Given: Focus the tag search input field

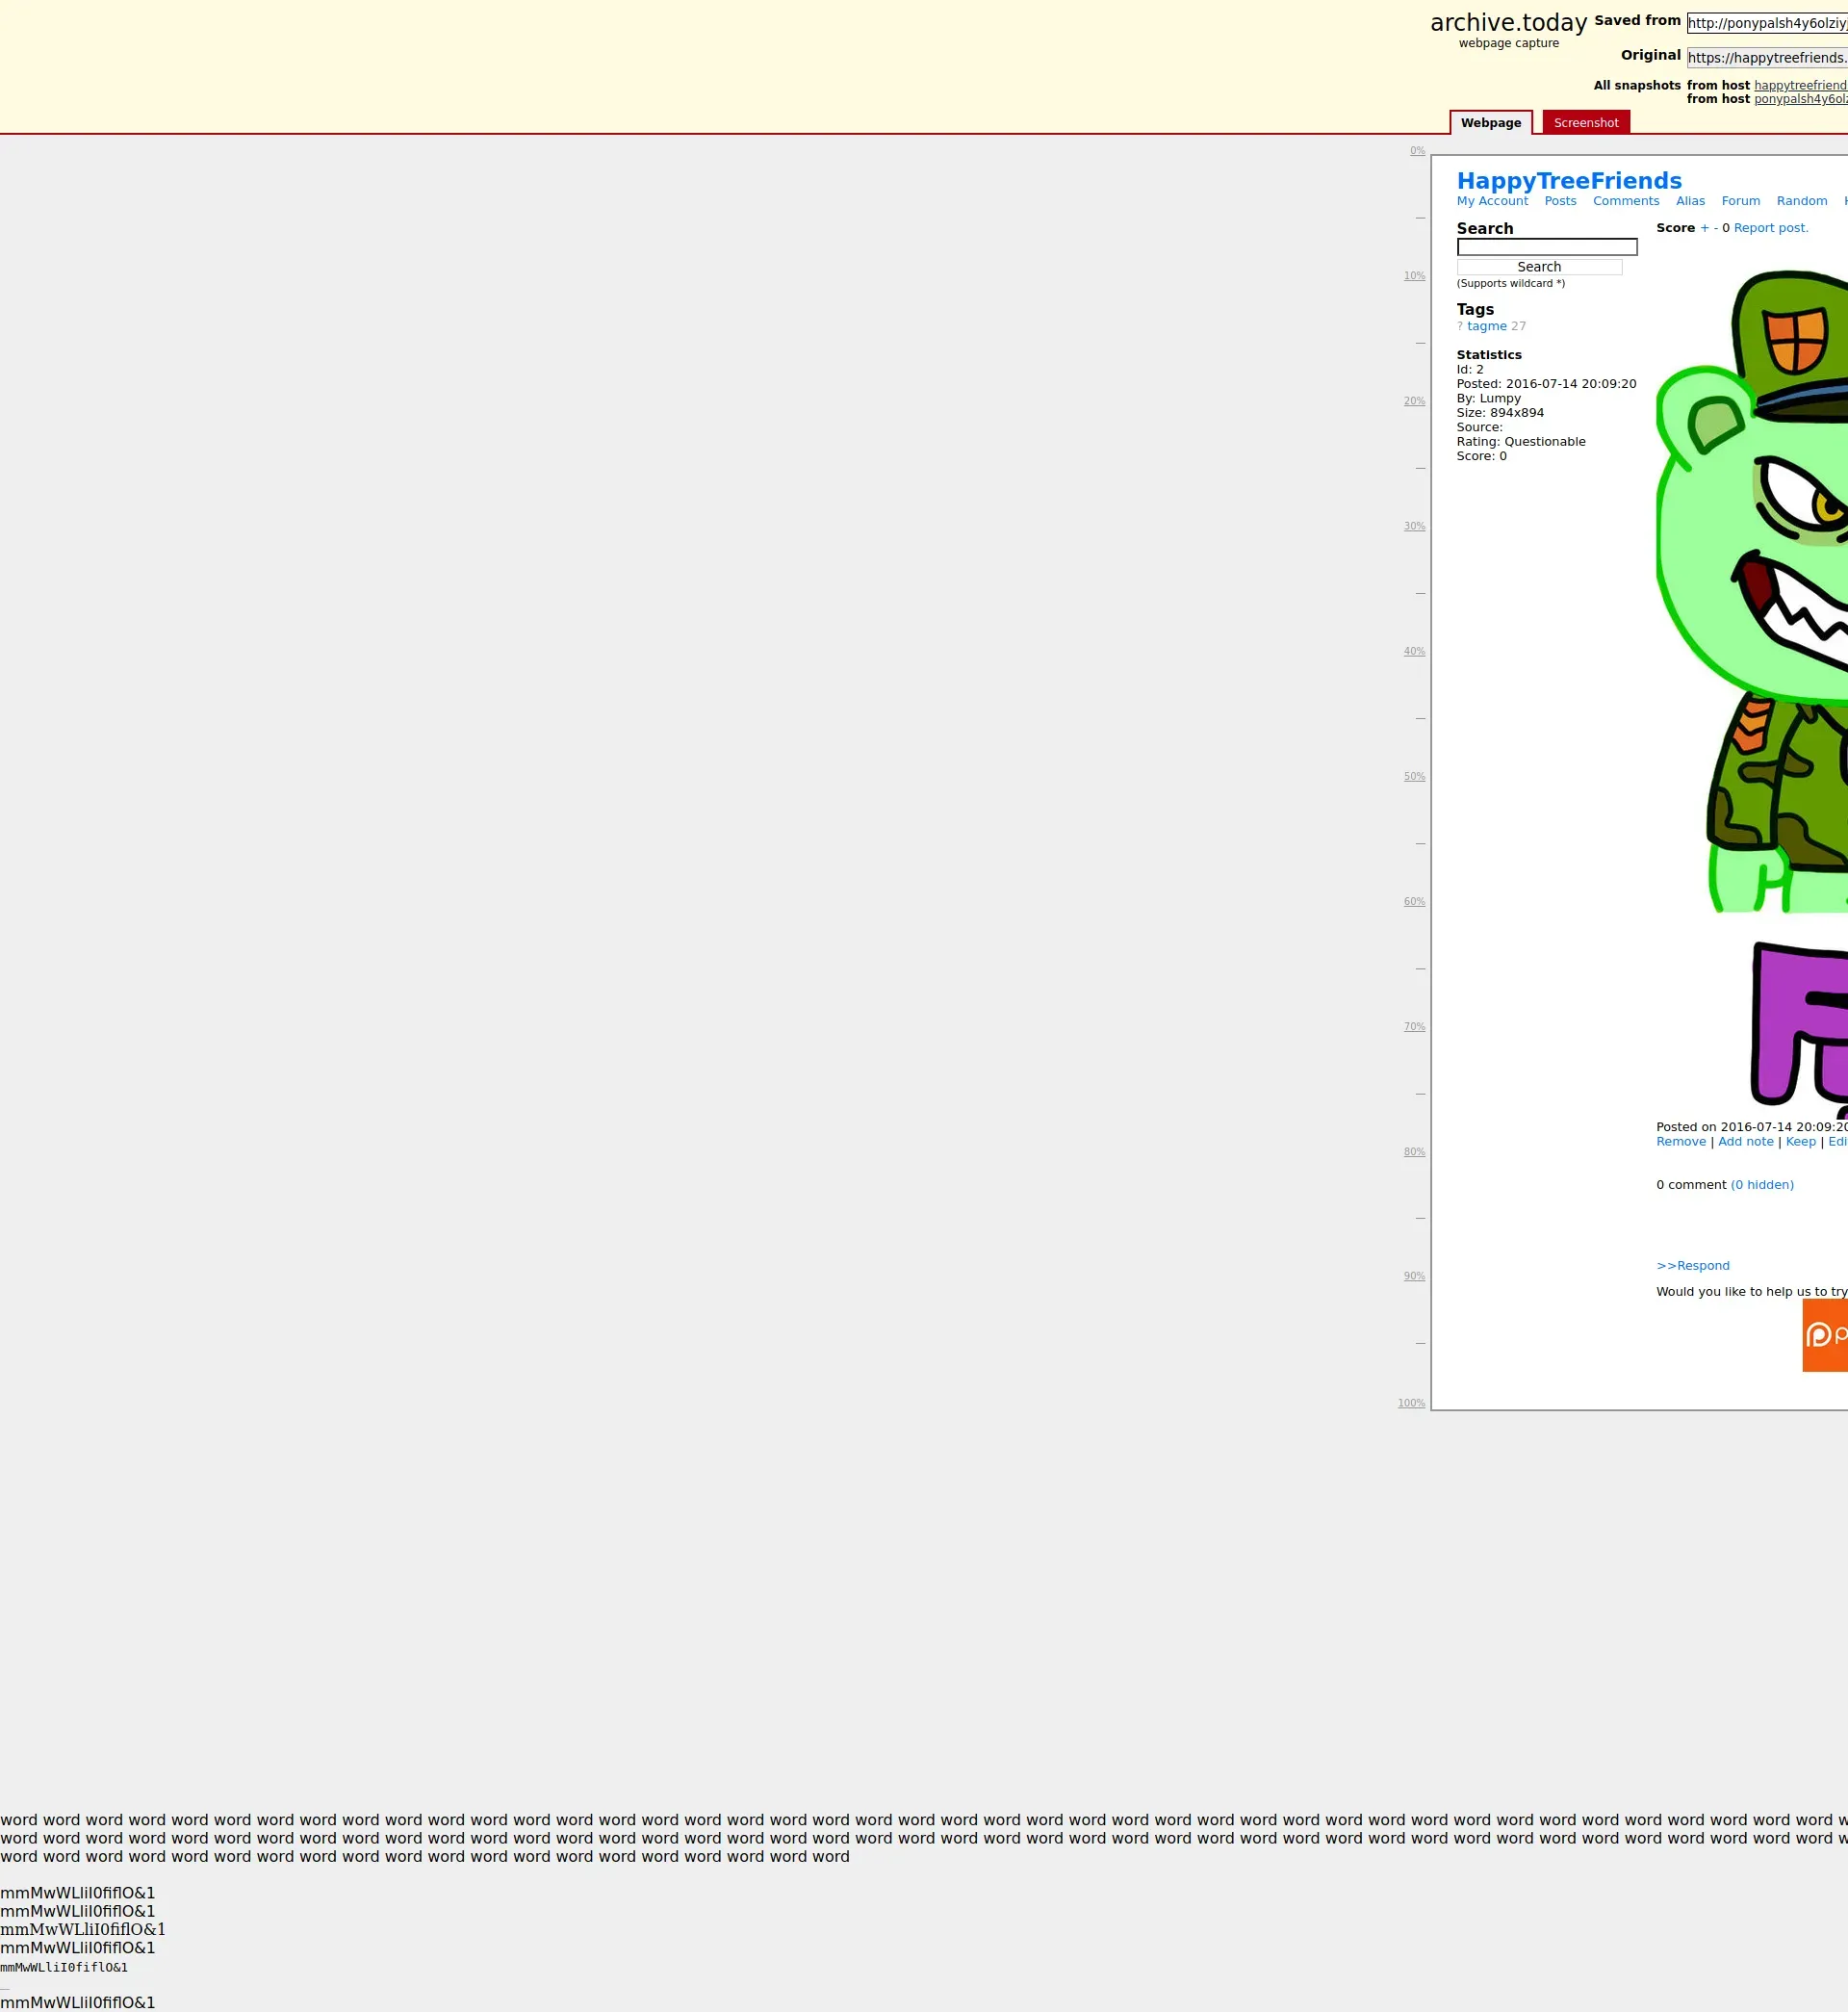Looking at the screenshot, I should click(1546, 247).
